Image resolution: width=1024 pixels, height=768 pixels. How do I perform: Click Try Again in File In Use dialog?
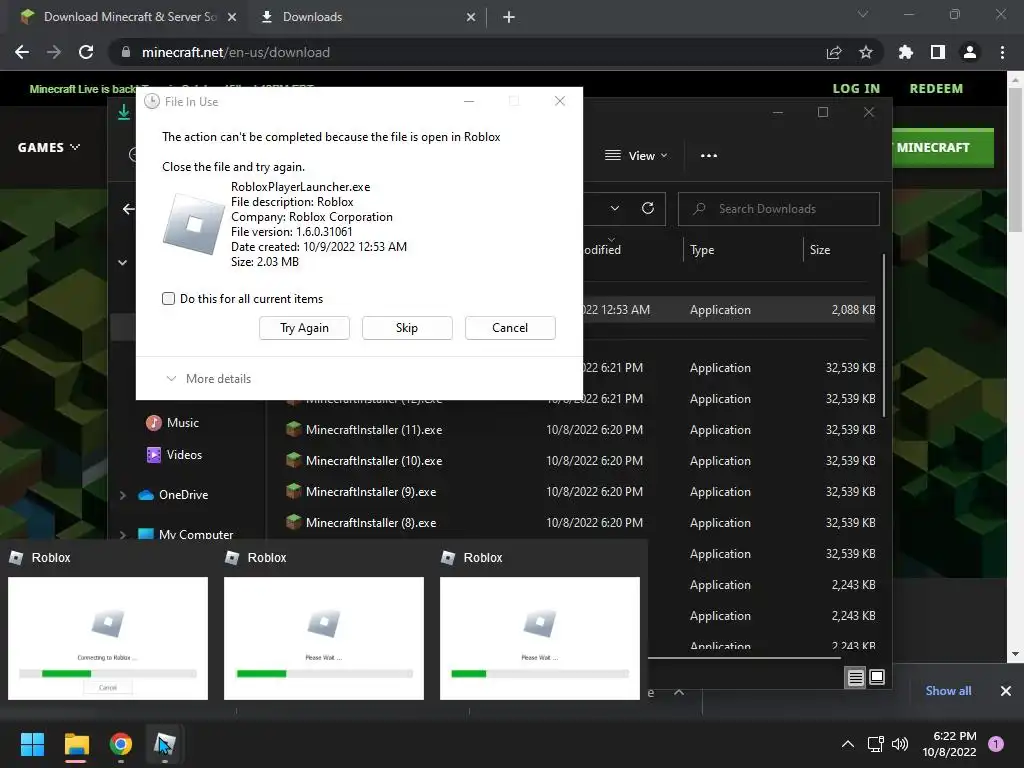[x=304, y=328]
